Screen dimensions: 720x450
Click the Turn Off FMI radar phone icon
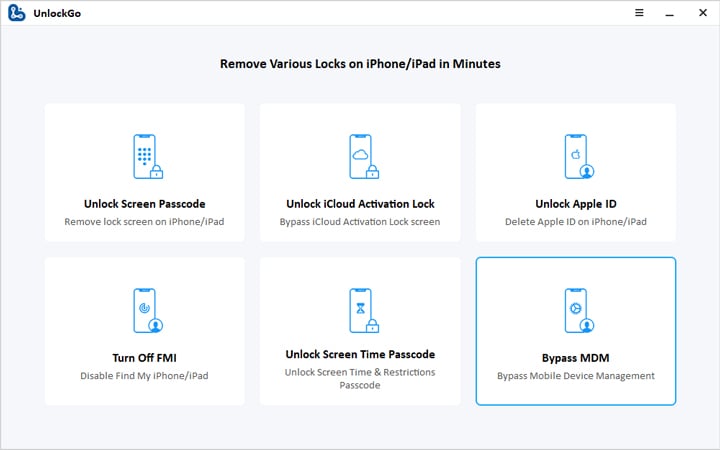(x=148, y=310)
